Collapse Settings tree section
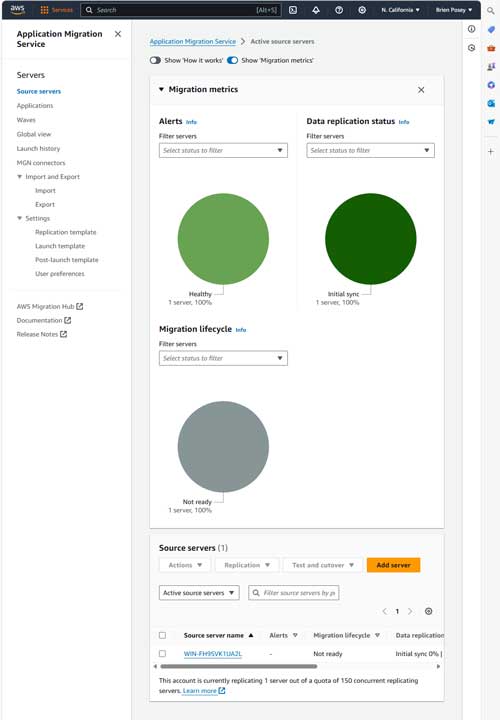This screenshot has height=720, width=500. point(19,218)
